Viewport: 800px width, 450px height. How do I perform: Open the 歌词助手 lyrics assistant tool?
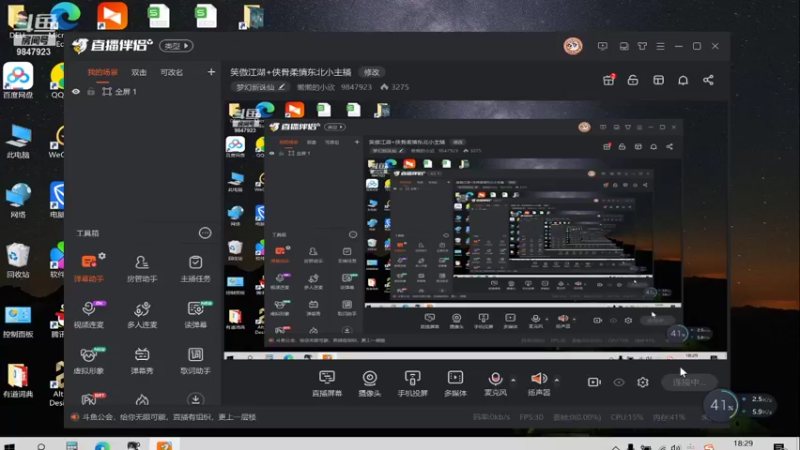pos(195,360)
